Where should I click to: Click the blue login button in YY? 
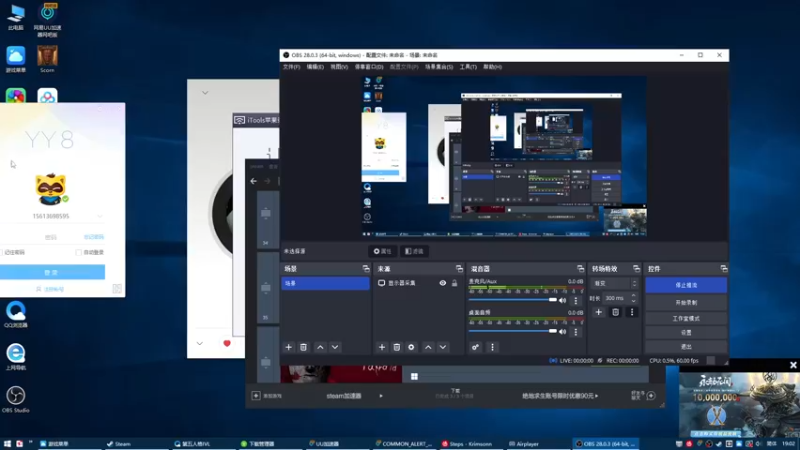coord(52,272)
